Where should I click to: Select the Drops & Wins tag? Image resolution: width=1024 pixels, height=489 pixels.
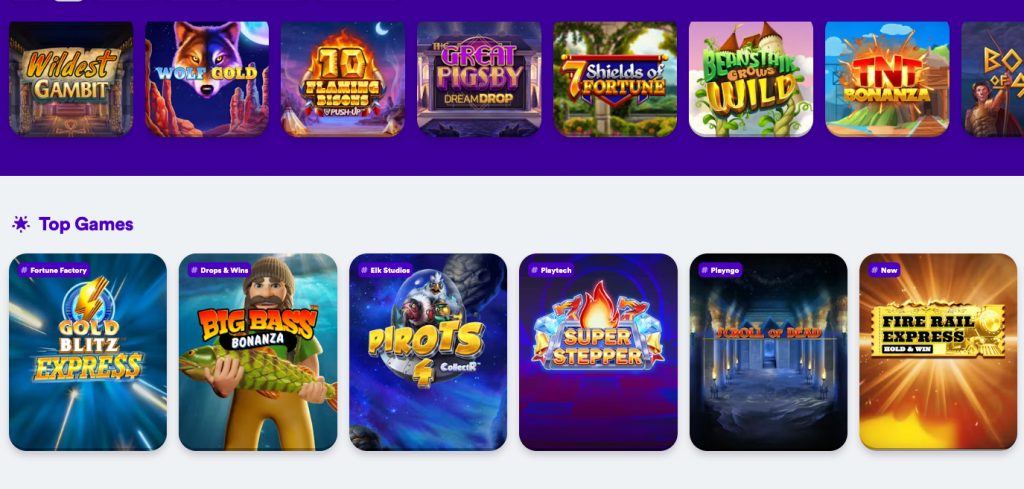tap(221, 270)
